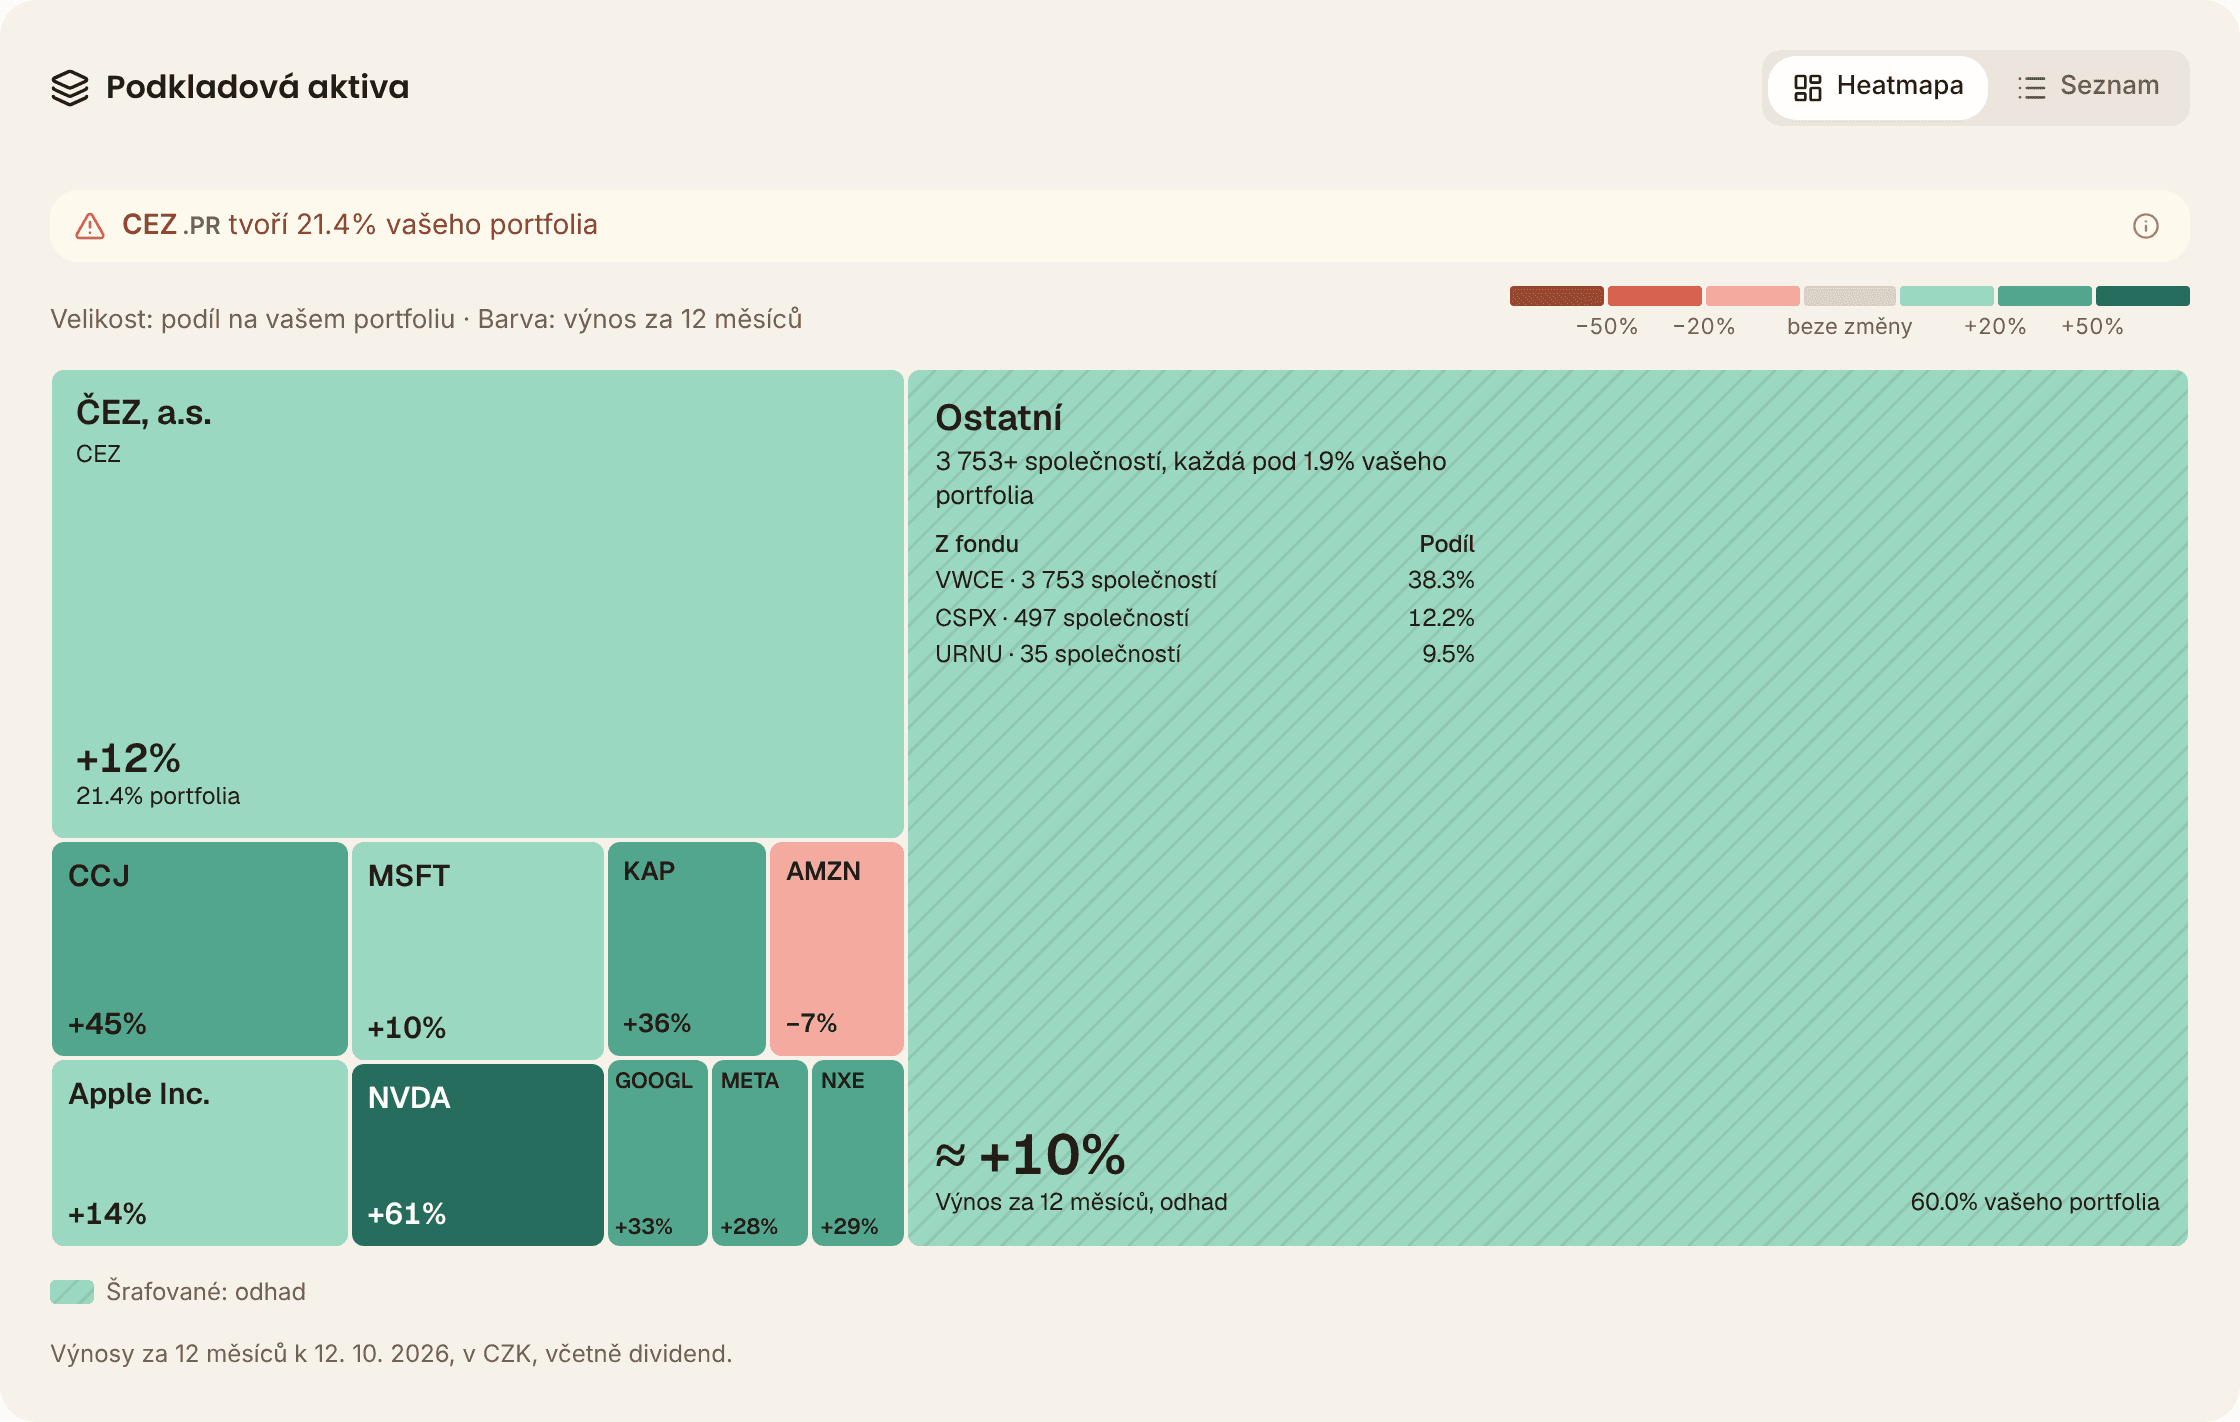Image resolution: width=2240 pixels, height=1422 pixels.
Task: Click the URNU · 35 společností row
Action: pos(1204,654)
